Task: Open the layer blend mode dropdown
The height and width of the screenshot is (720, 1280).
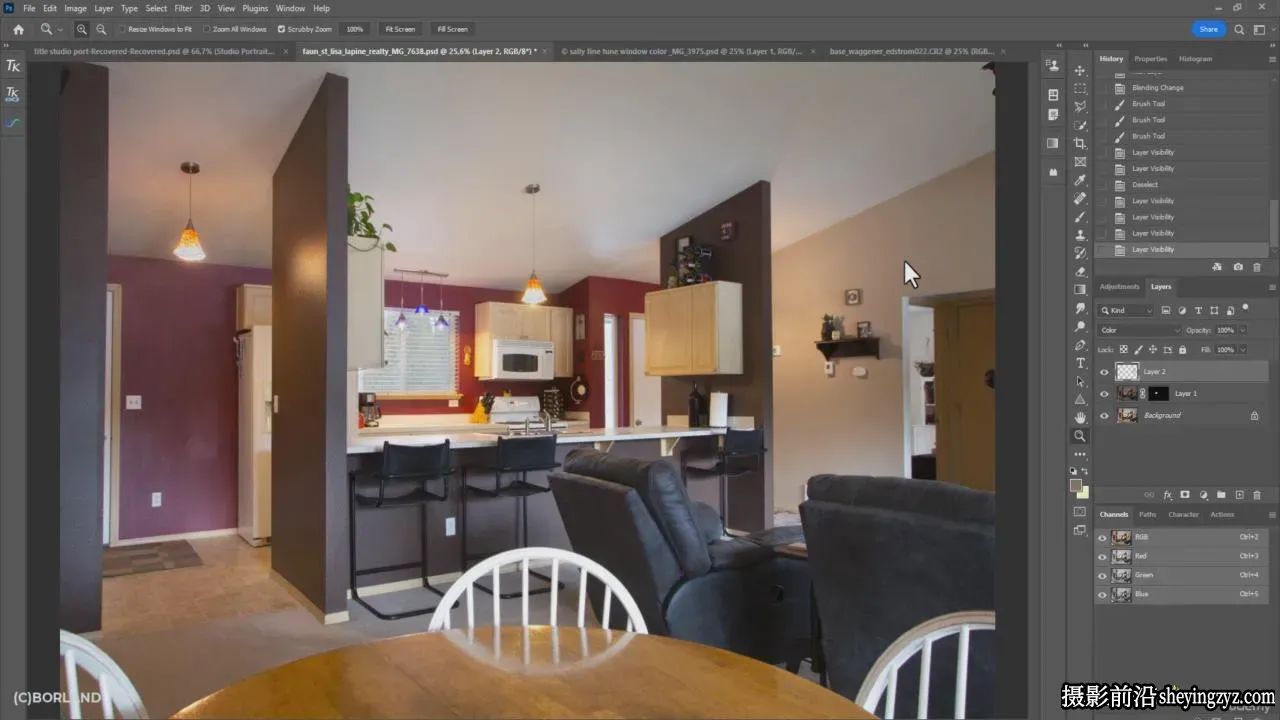Action: (x=1139, y=330)
